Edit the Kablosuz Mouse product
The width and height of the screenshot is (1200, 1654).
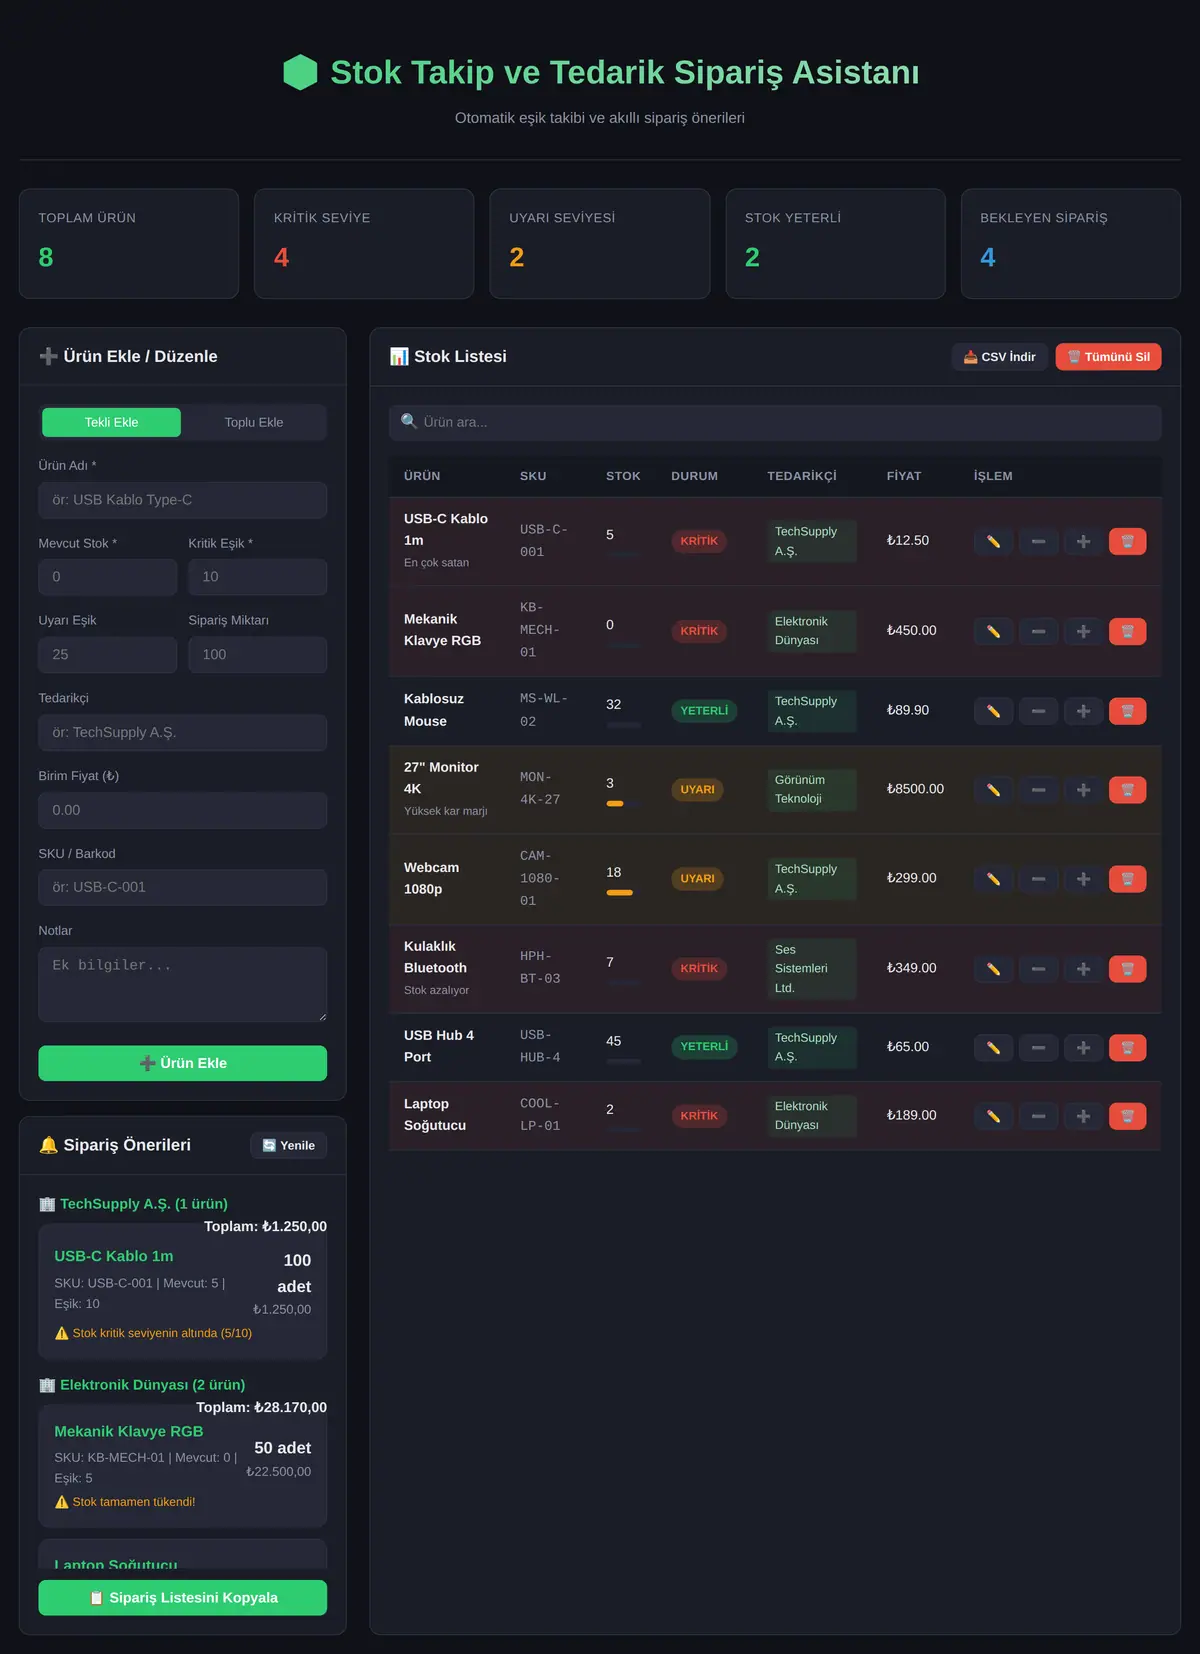tap(993, 711)
